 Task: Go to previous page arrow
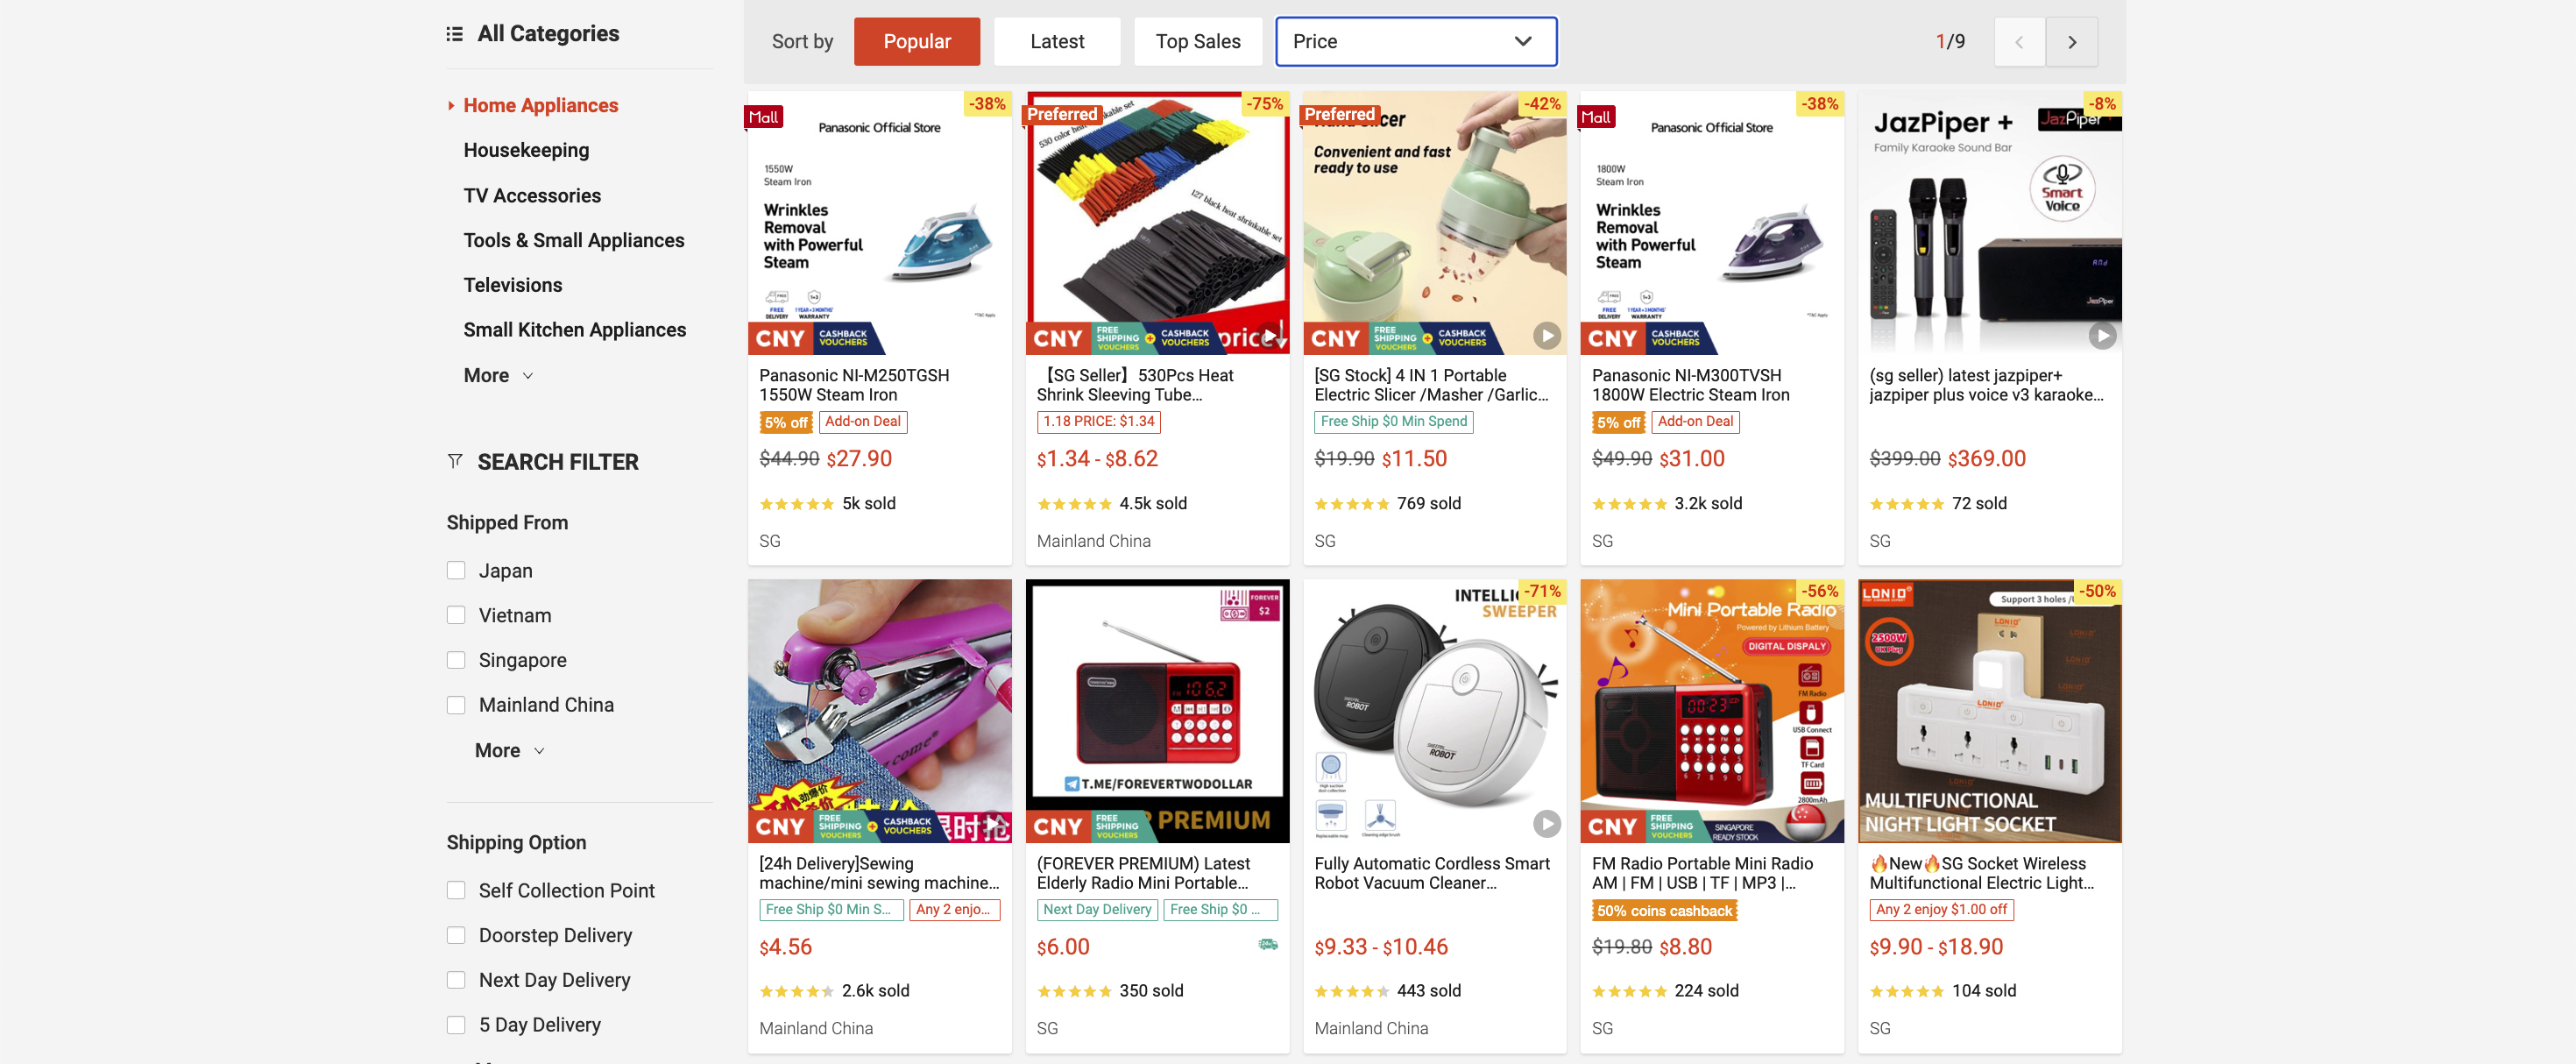click(x=2019, y=42)
